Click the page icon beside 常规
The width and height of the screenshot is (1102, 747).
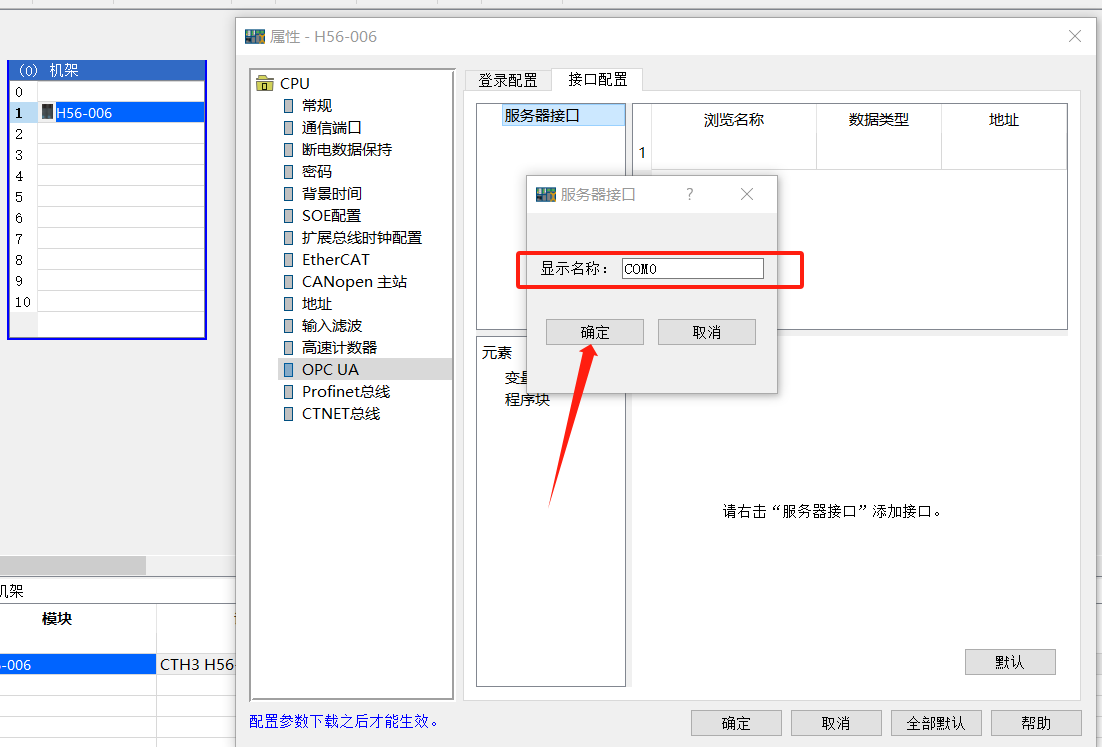(x=288, y=106)
